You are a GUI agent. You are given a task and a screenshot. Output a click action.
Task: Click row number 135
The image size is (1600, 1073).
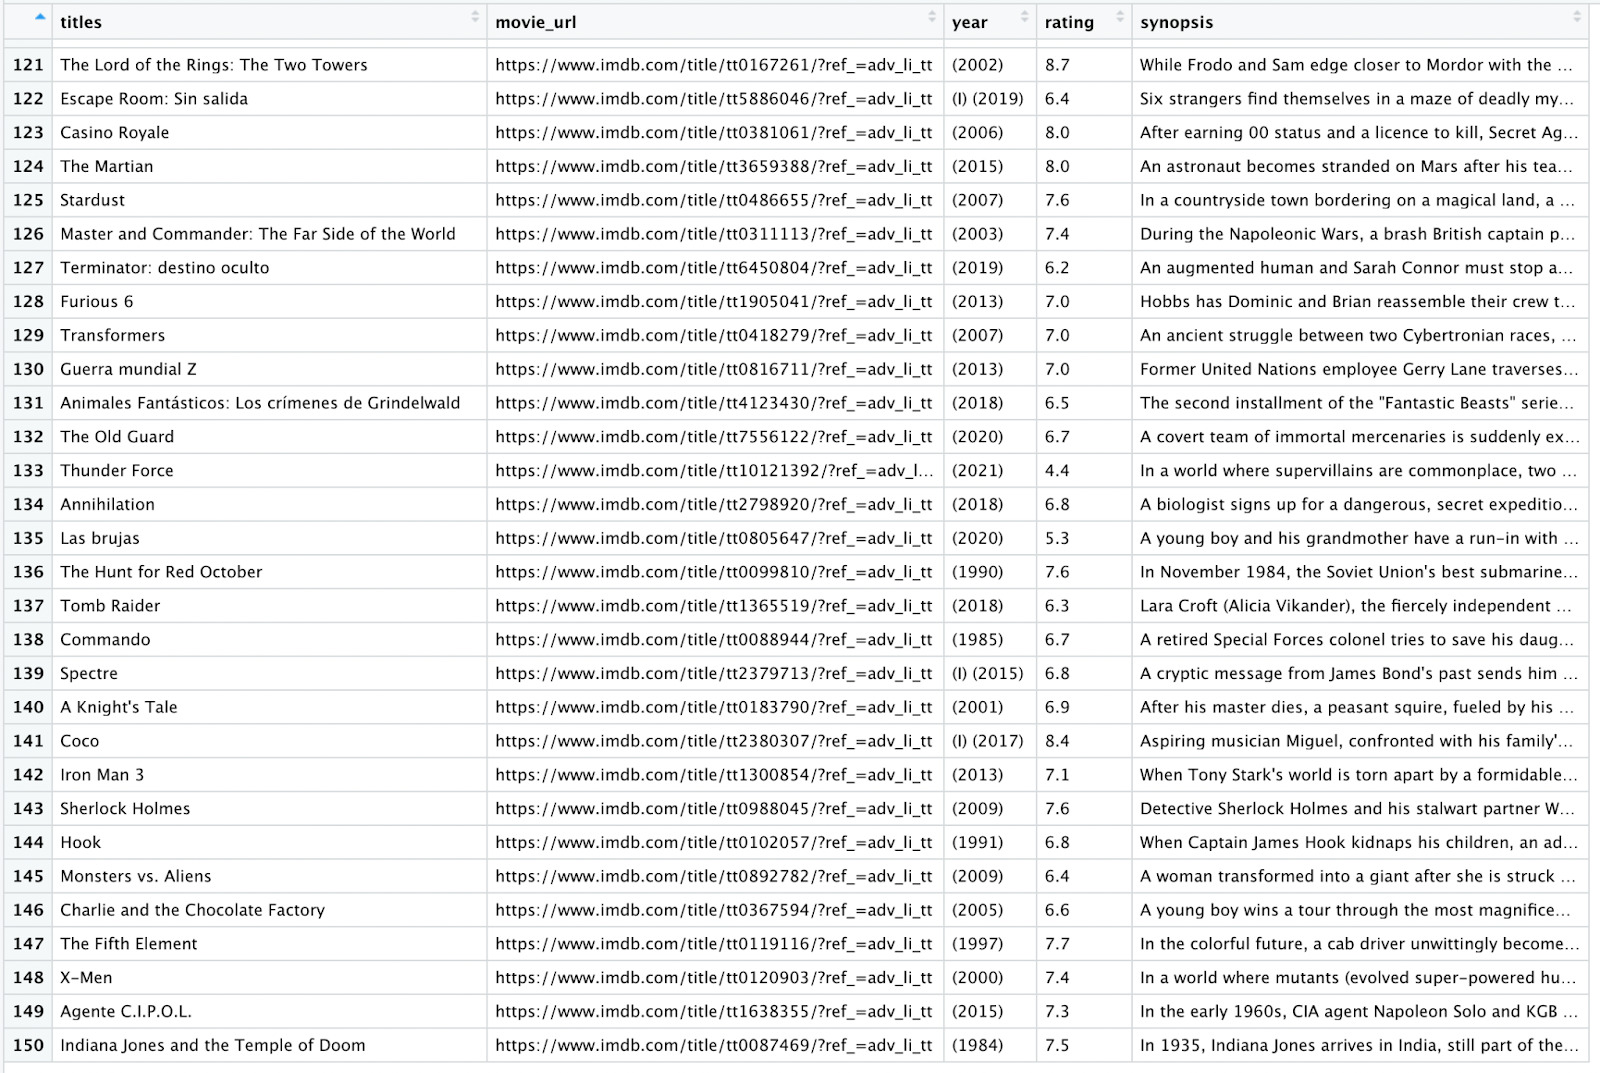coord(28,538)
